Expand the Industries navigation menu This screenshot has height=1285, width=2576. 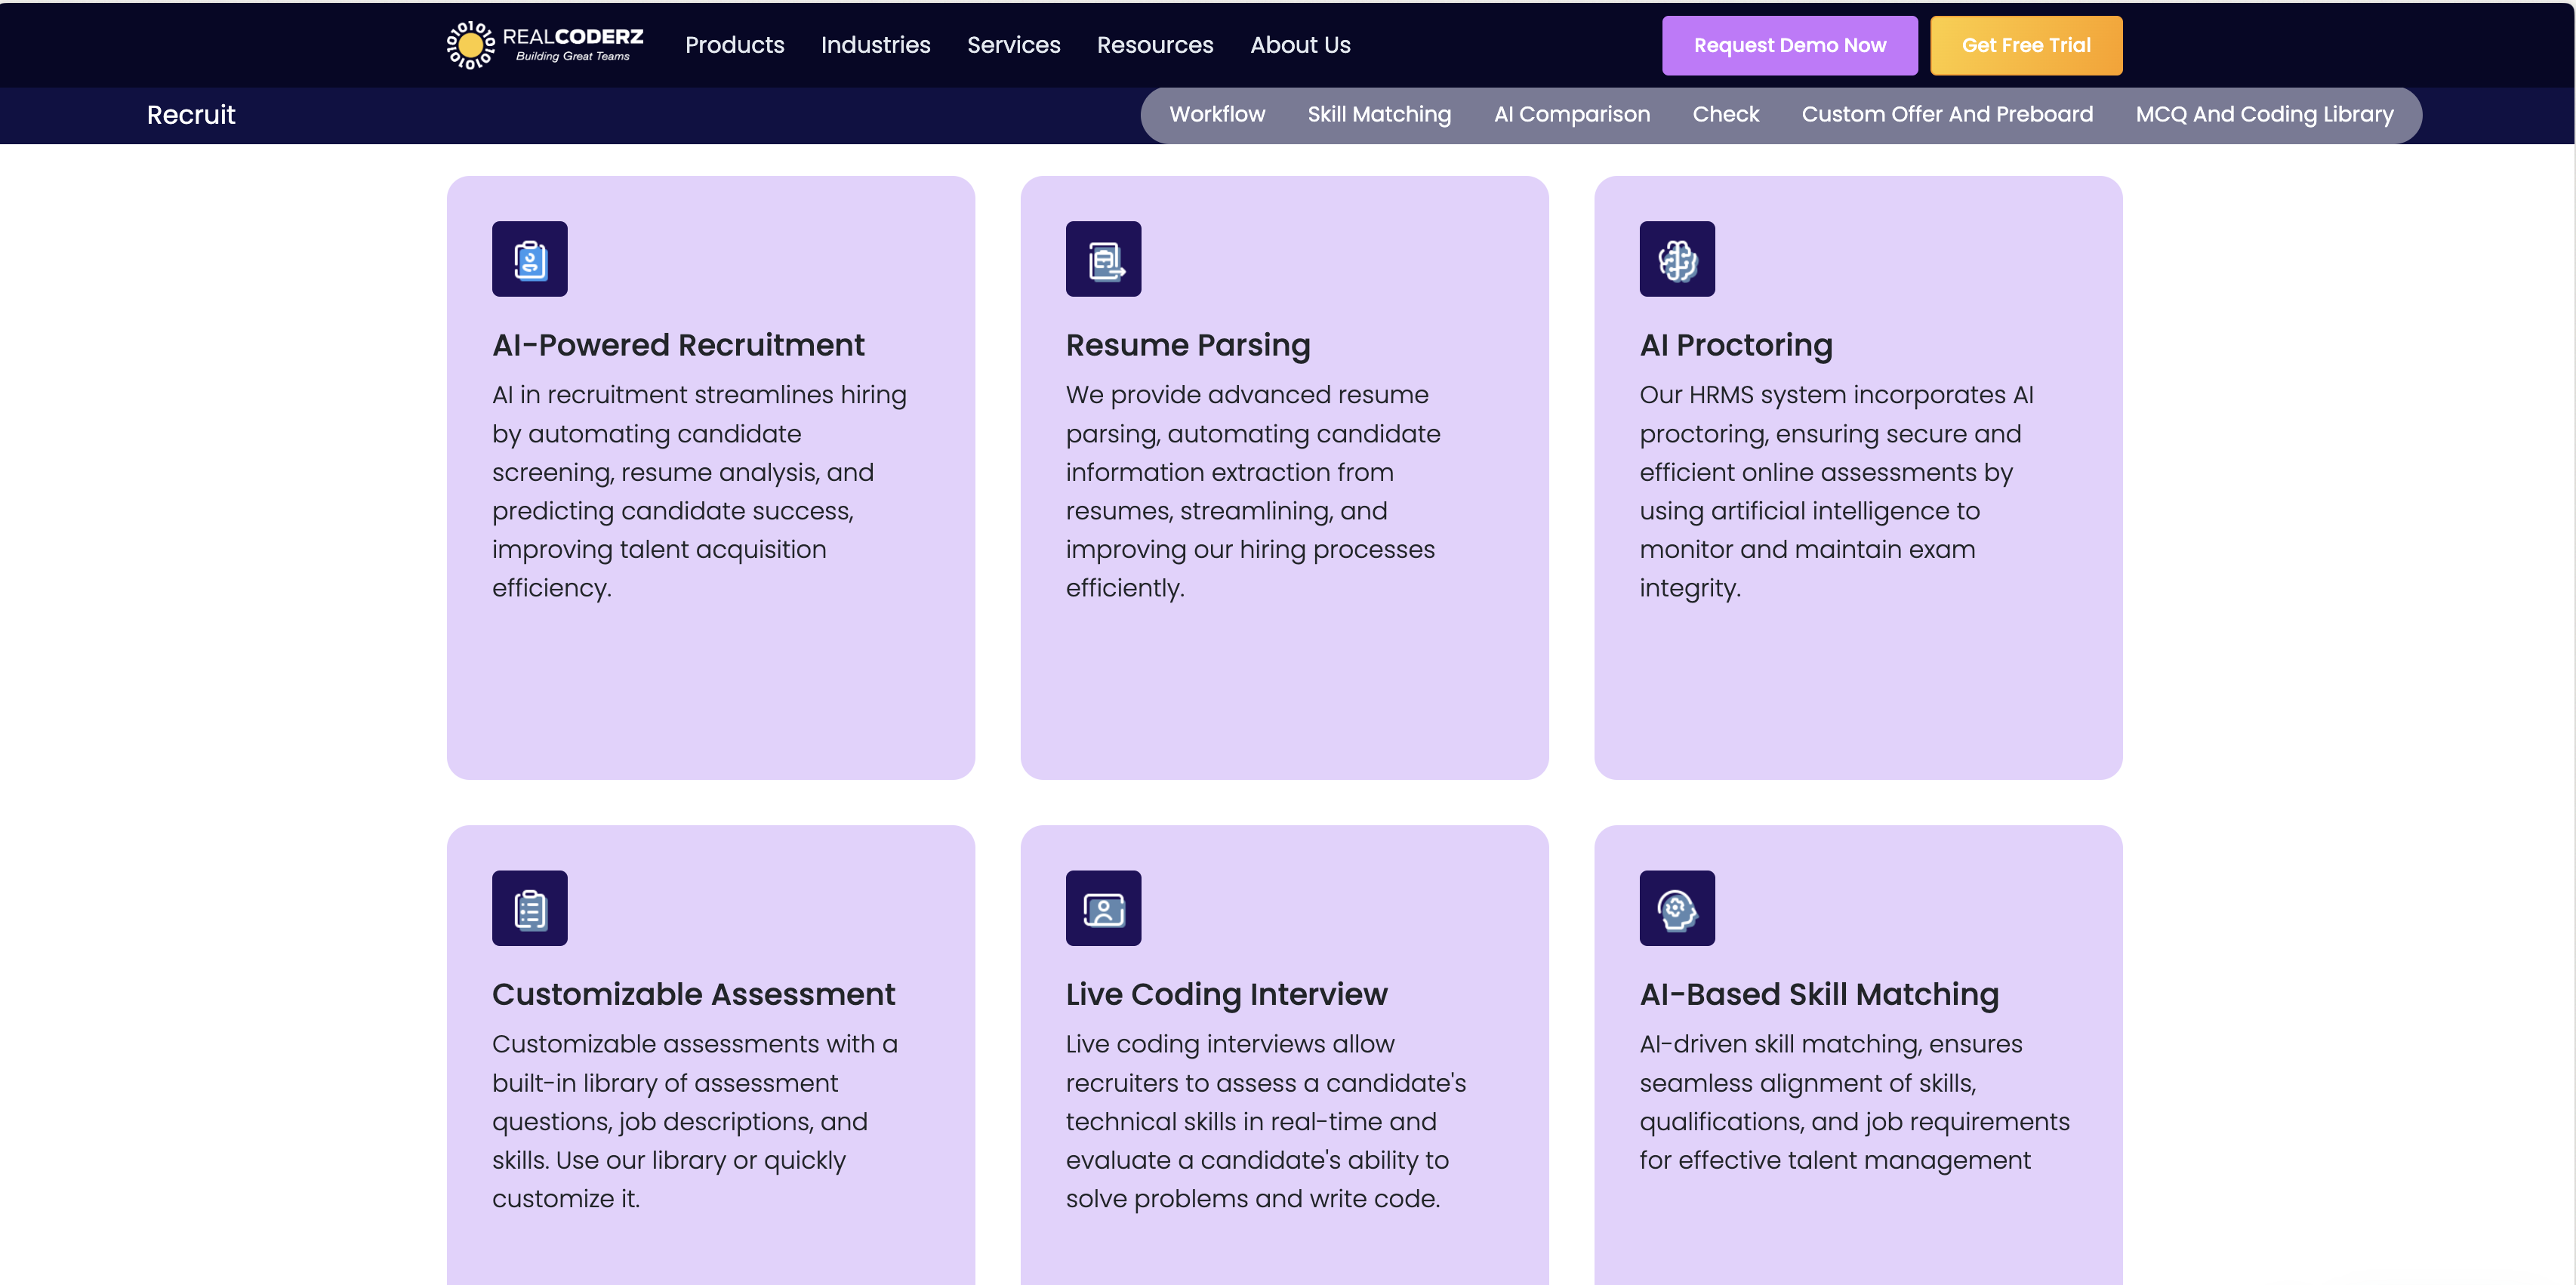876,45
